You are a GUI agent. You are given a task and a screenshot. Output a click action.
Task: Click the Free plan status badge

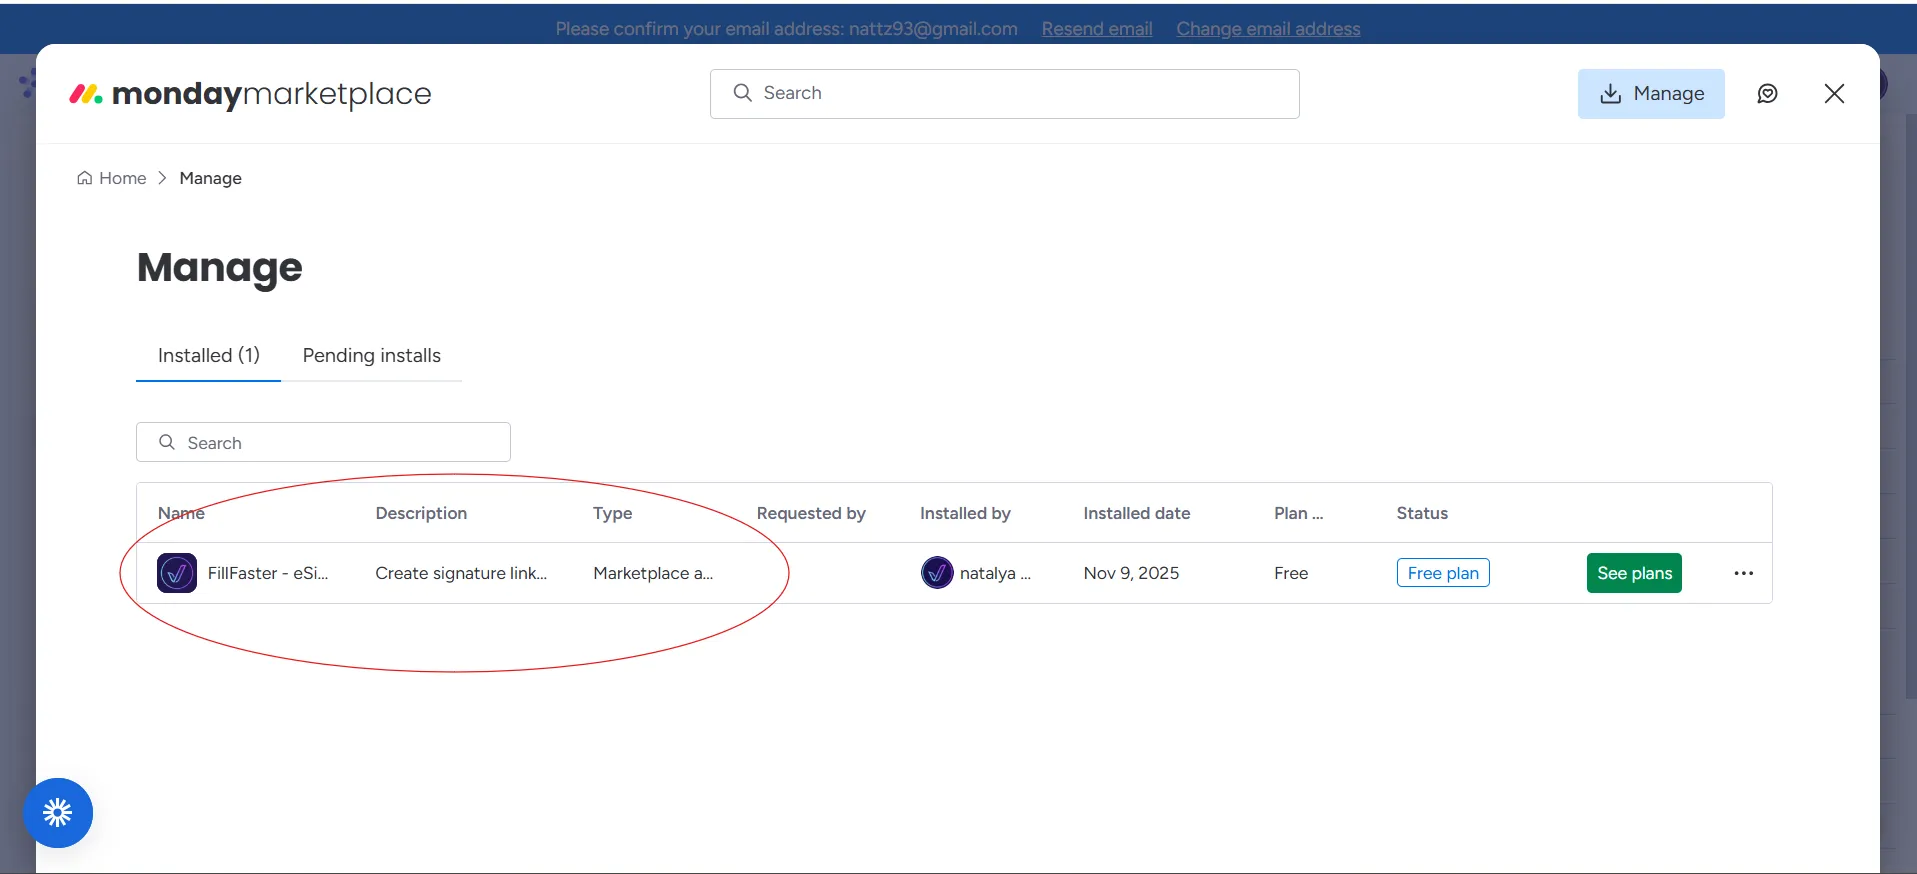[1442, 573]
